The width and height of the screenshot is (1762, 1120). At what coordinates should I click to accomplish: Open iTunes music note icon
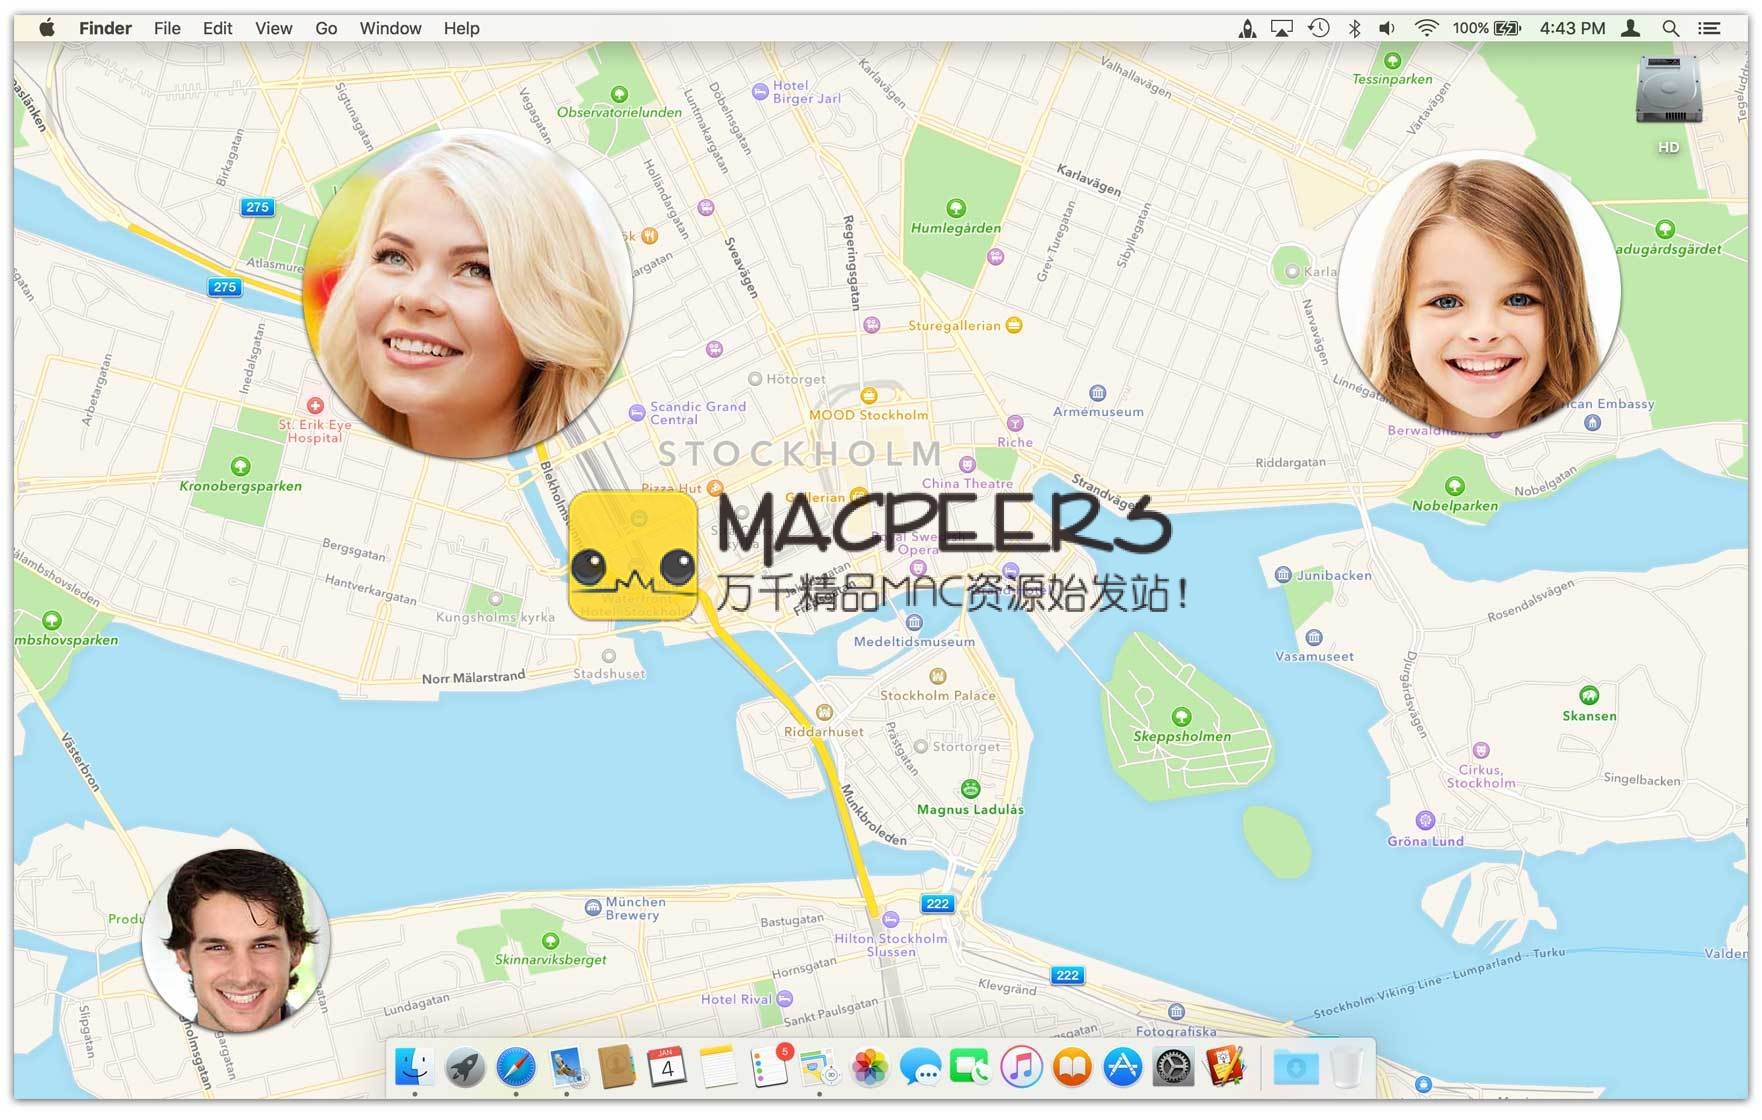point(1021,1067)
